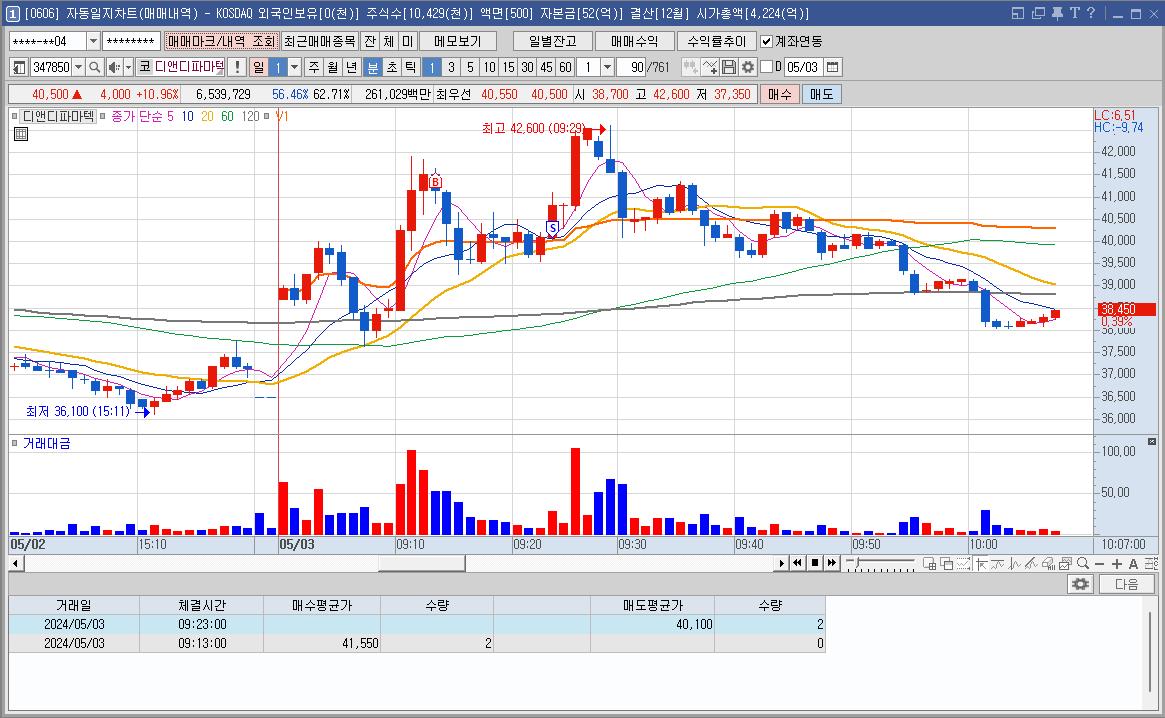This screenshot has width=1165, height=718.
Task: Open the calendar date picker icon
Action: pos(833,68)
